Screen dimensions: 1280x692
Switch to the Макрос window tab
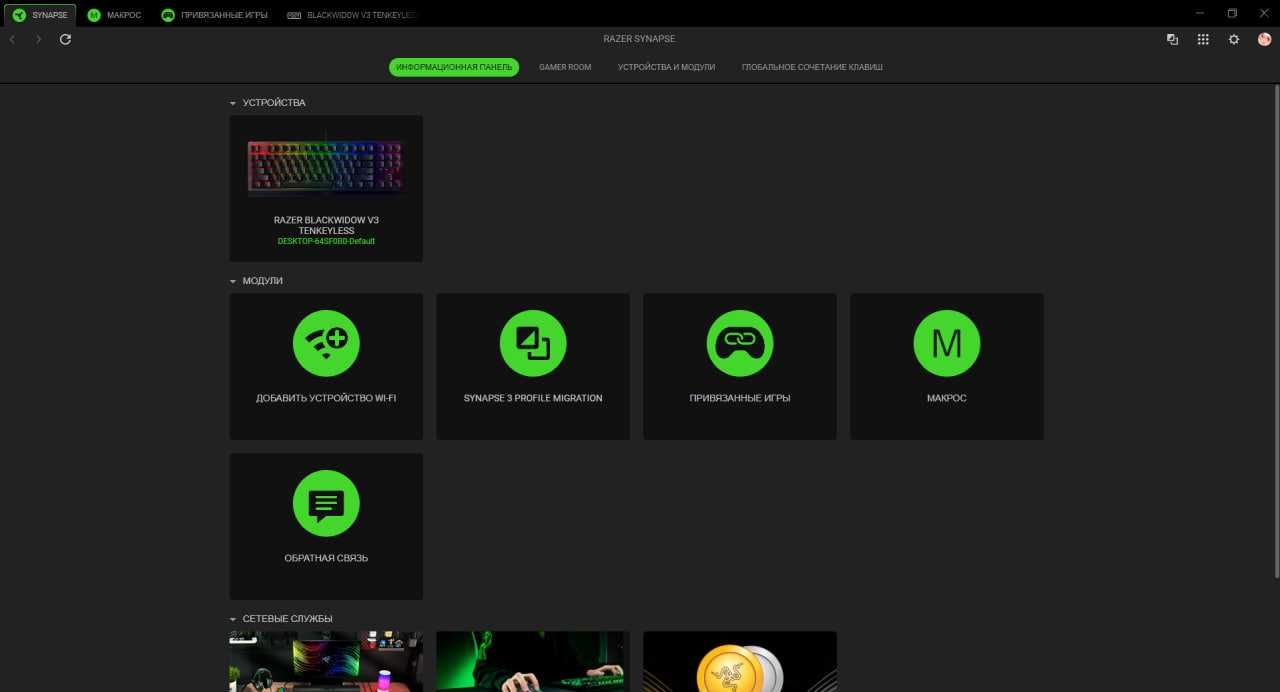[x=114, y=15]
